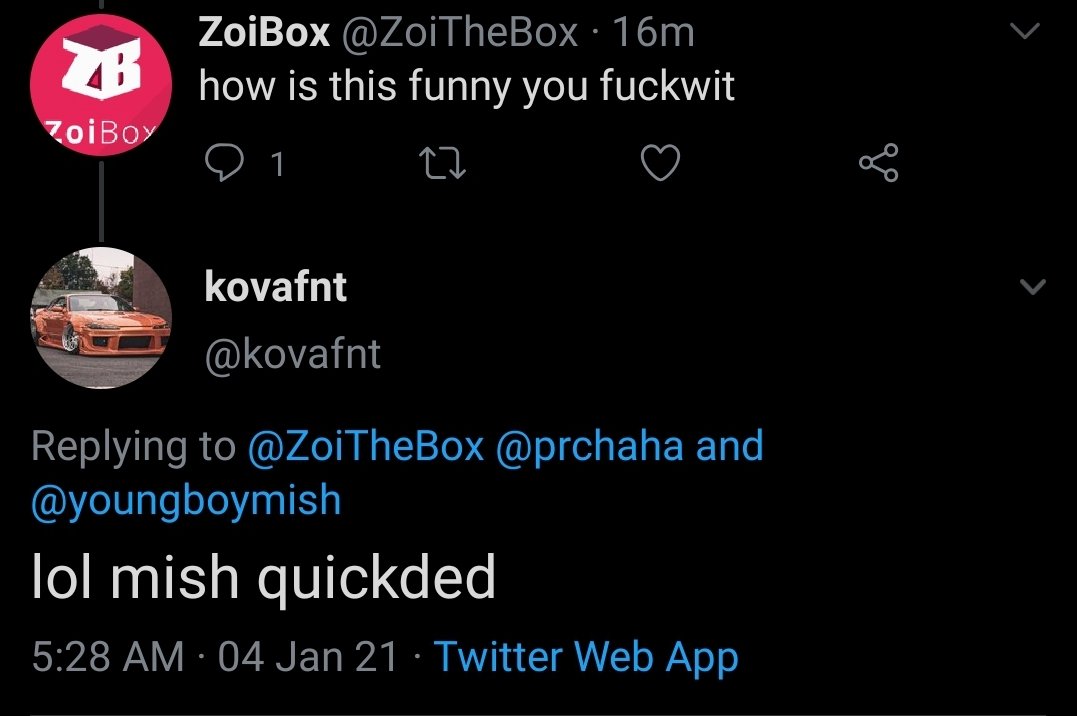The width and height of the screenshot is (1077, 716).
Task: Open the 5:28 AM · 04 Jan 21 timestamp
Action: point(215,657)
